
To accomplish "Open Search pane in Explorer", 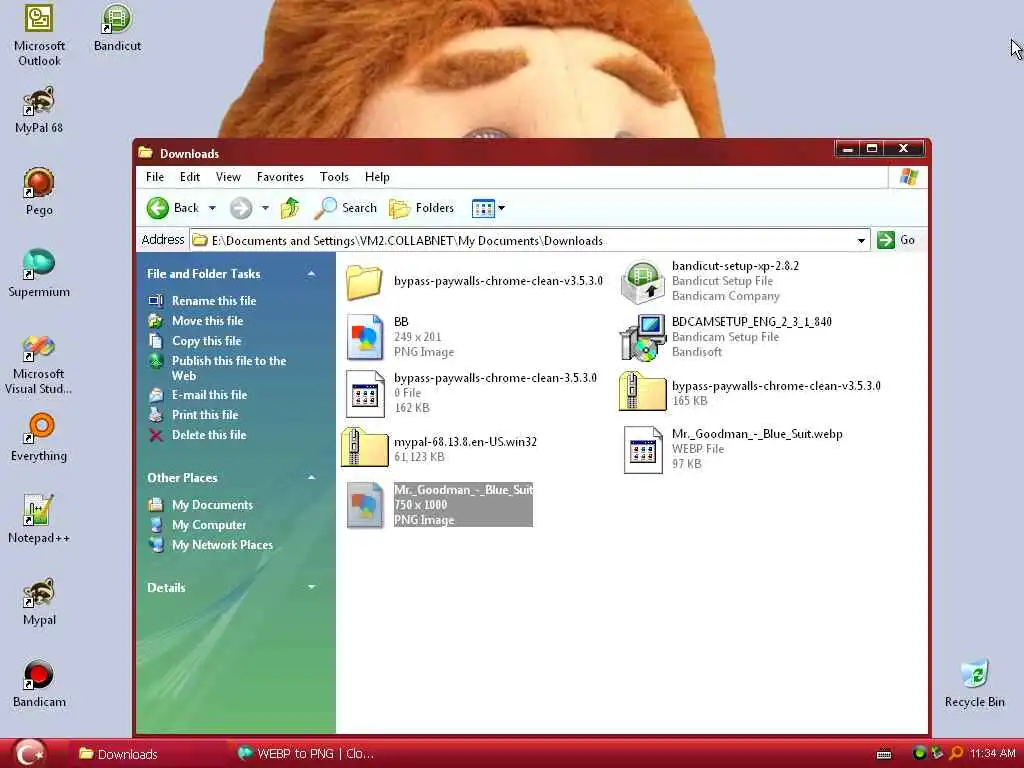I will pos(345,208).
